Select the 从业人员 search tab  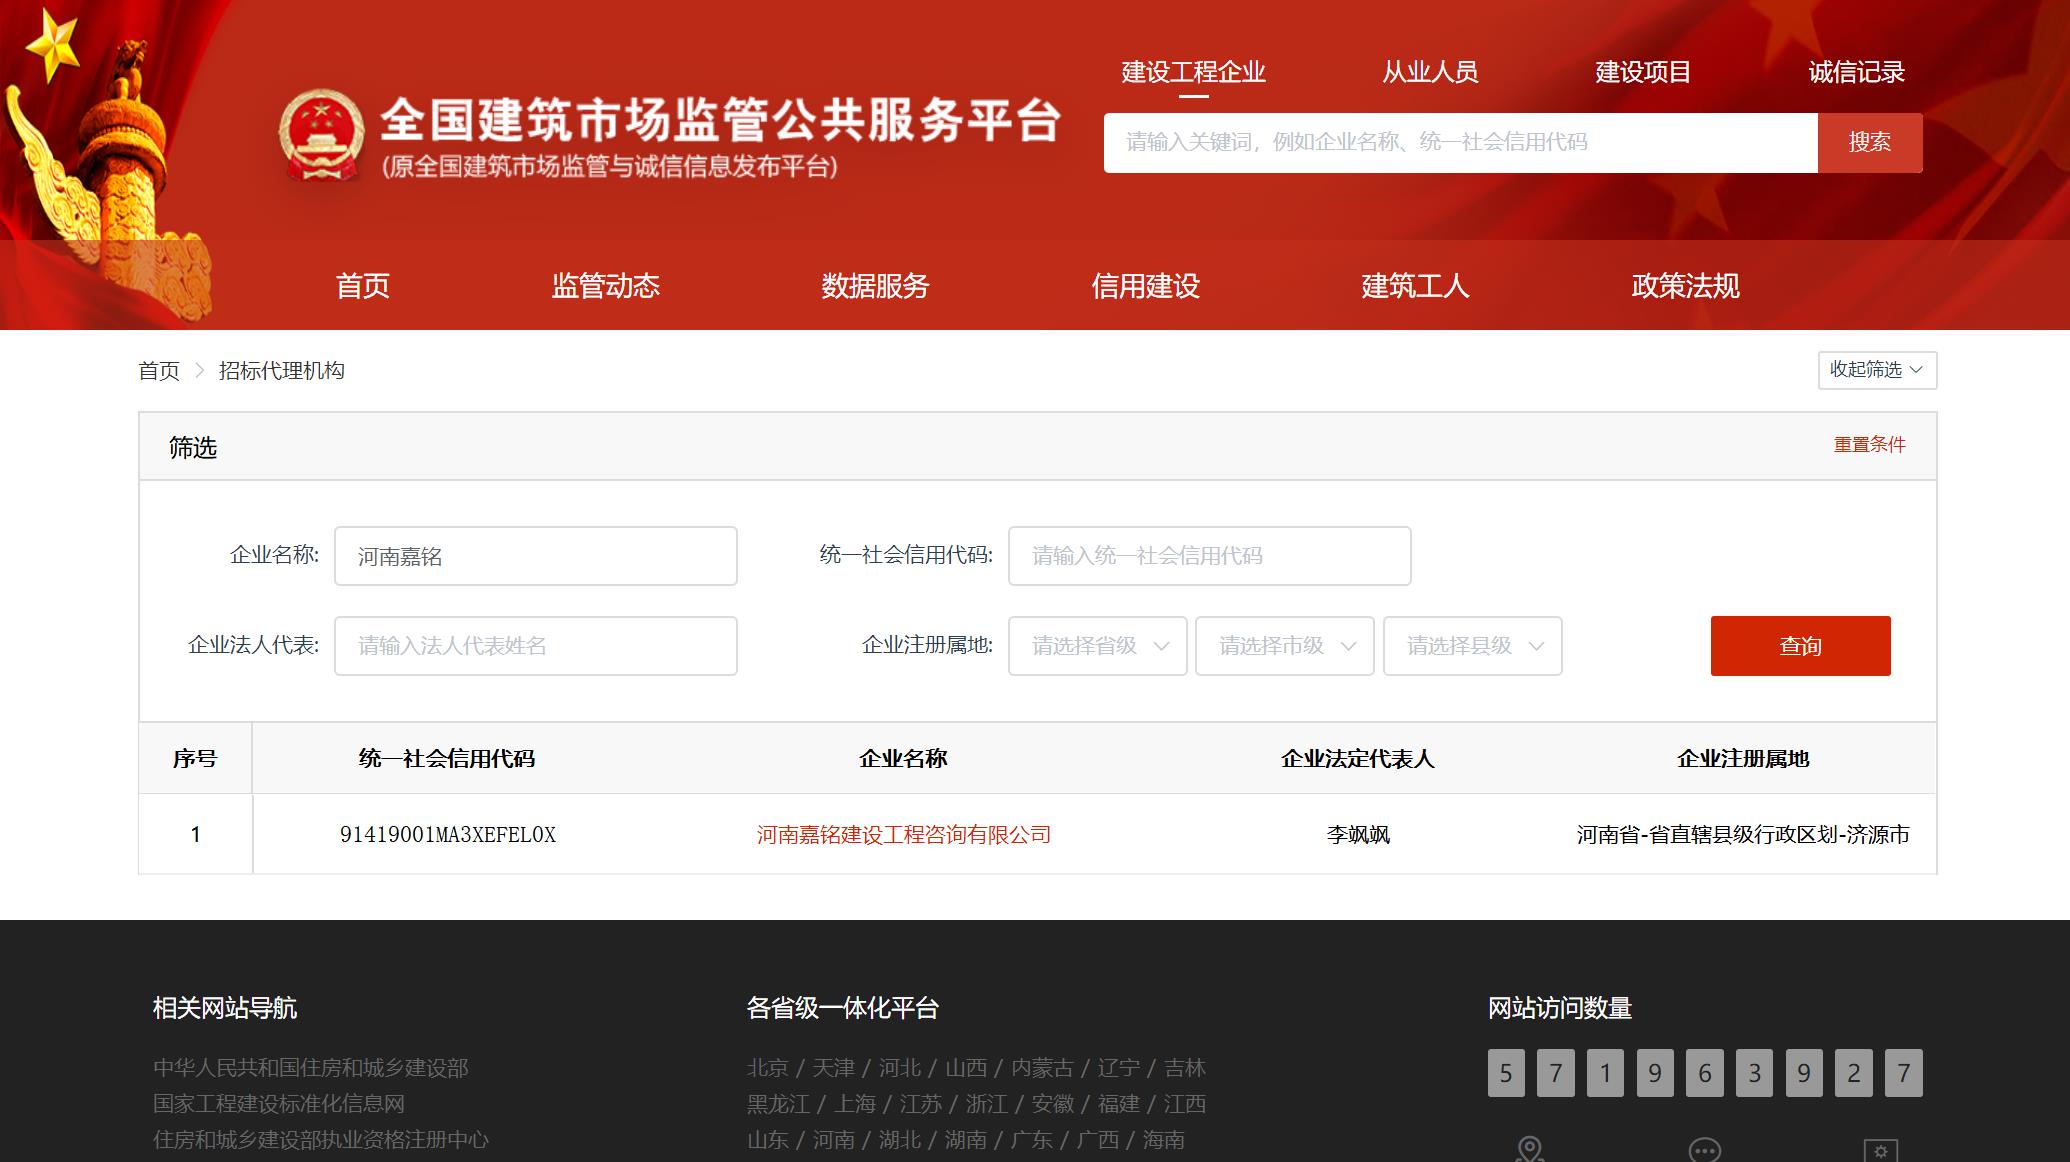(1430, 72)
